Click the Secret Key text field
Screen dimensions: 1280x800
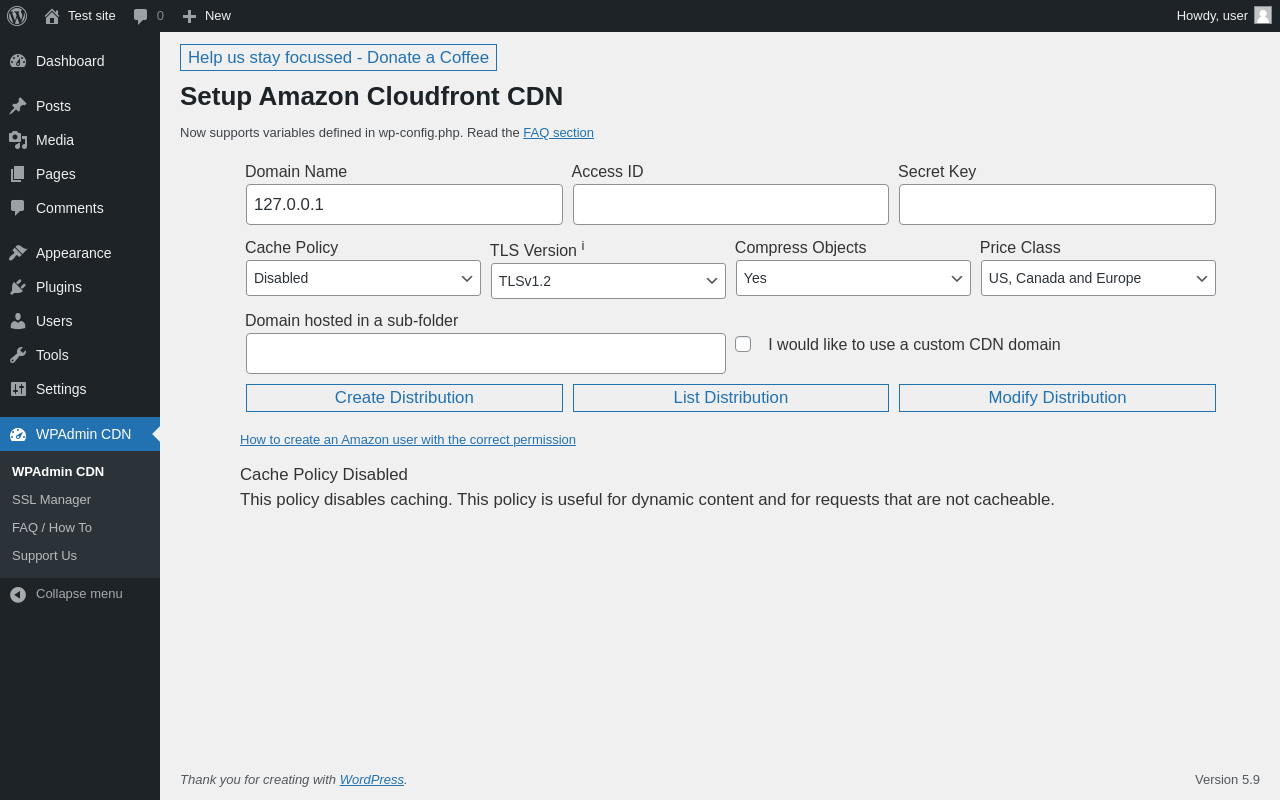1057,204
